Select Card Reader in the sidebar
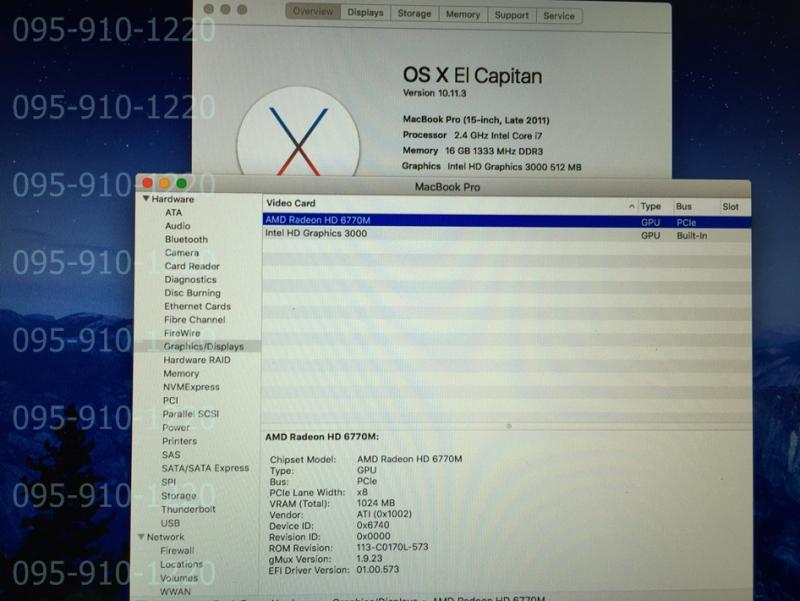Image resolution: width=800 pixels, height=601 pixels. [x=192, y=266]
